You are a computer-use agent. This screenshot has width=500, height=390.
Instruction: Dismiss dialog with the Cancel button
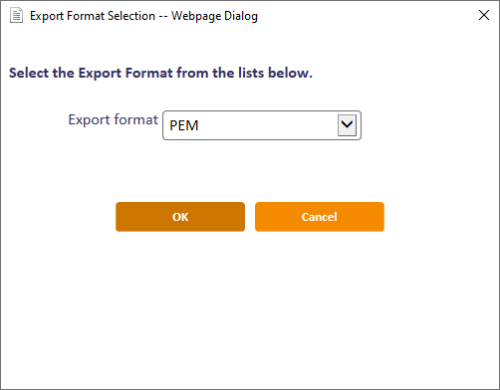tap(320, 217)
